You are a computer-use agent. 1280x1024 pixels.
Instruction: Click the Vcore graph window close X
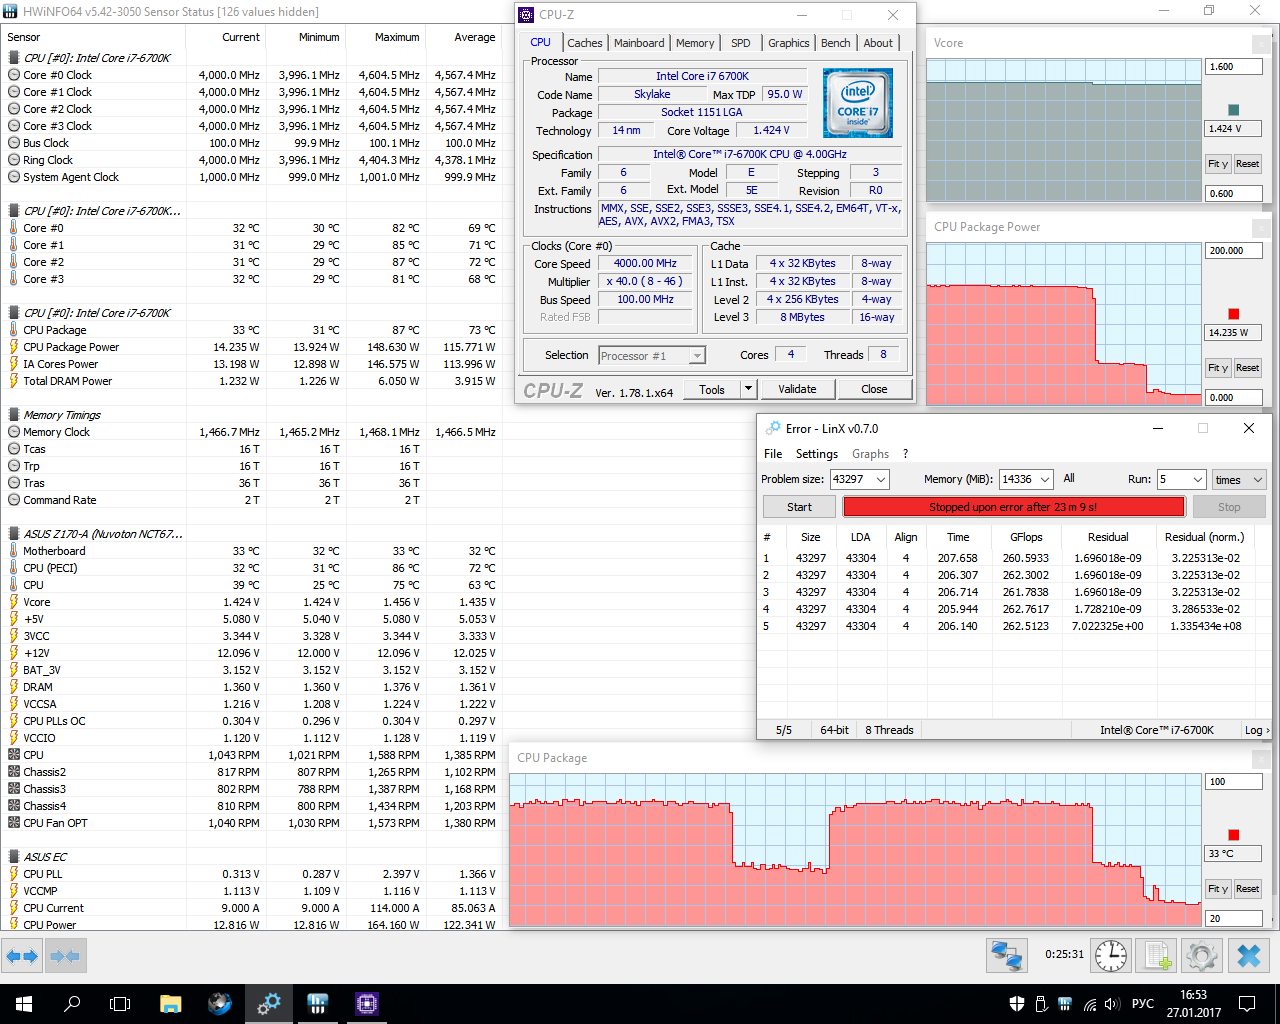click(1263, 44)
